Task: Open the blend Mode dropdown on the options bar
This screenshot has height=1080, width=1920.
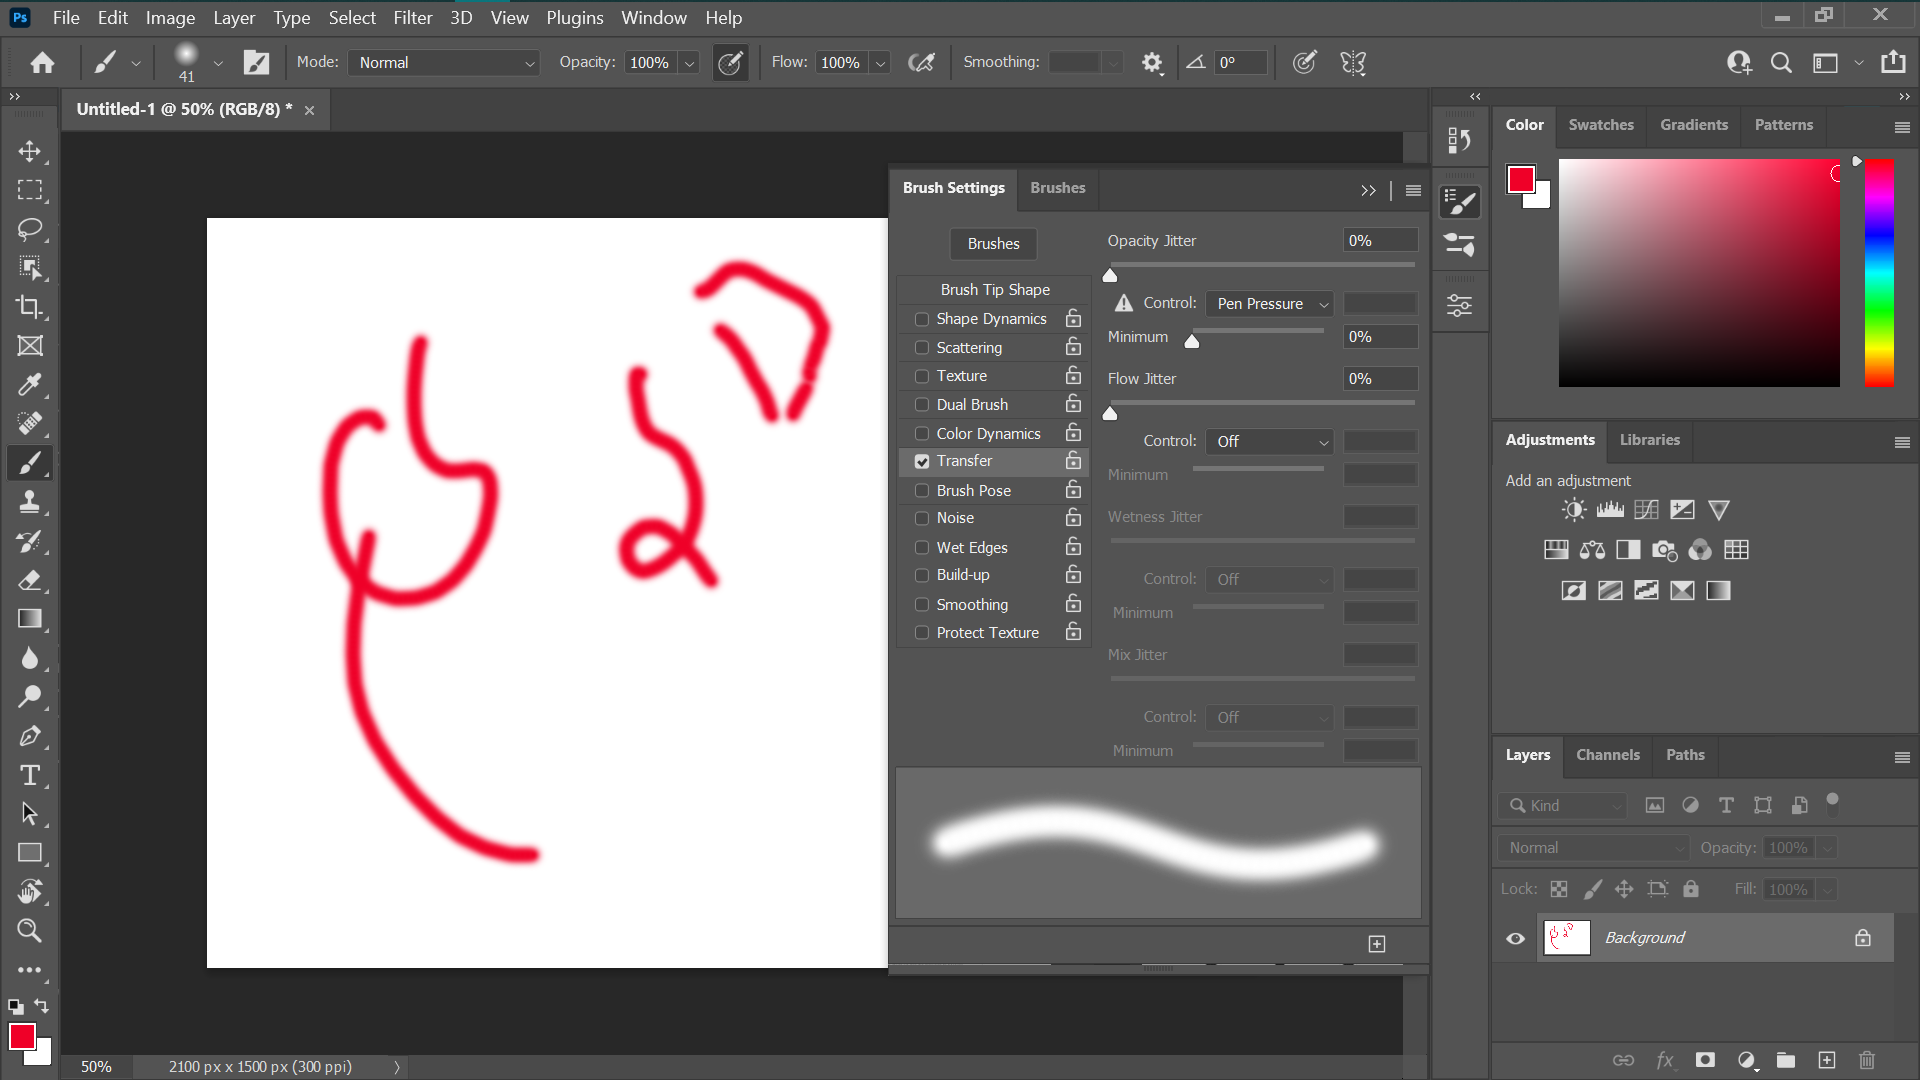Action: [x=444, y=62]
